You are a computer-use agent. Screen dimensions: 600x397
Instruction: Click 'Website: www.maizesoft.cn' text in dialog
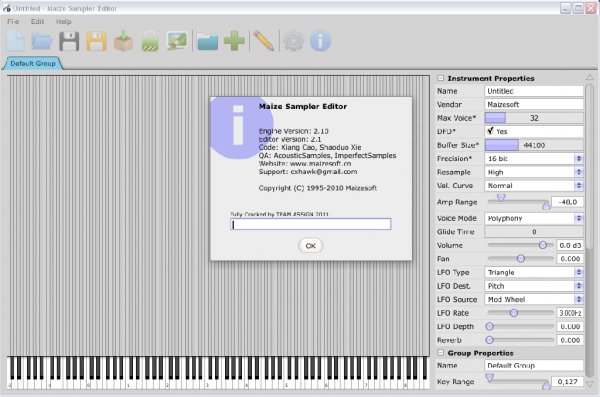pyautogui.click(x=305, y=164)
